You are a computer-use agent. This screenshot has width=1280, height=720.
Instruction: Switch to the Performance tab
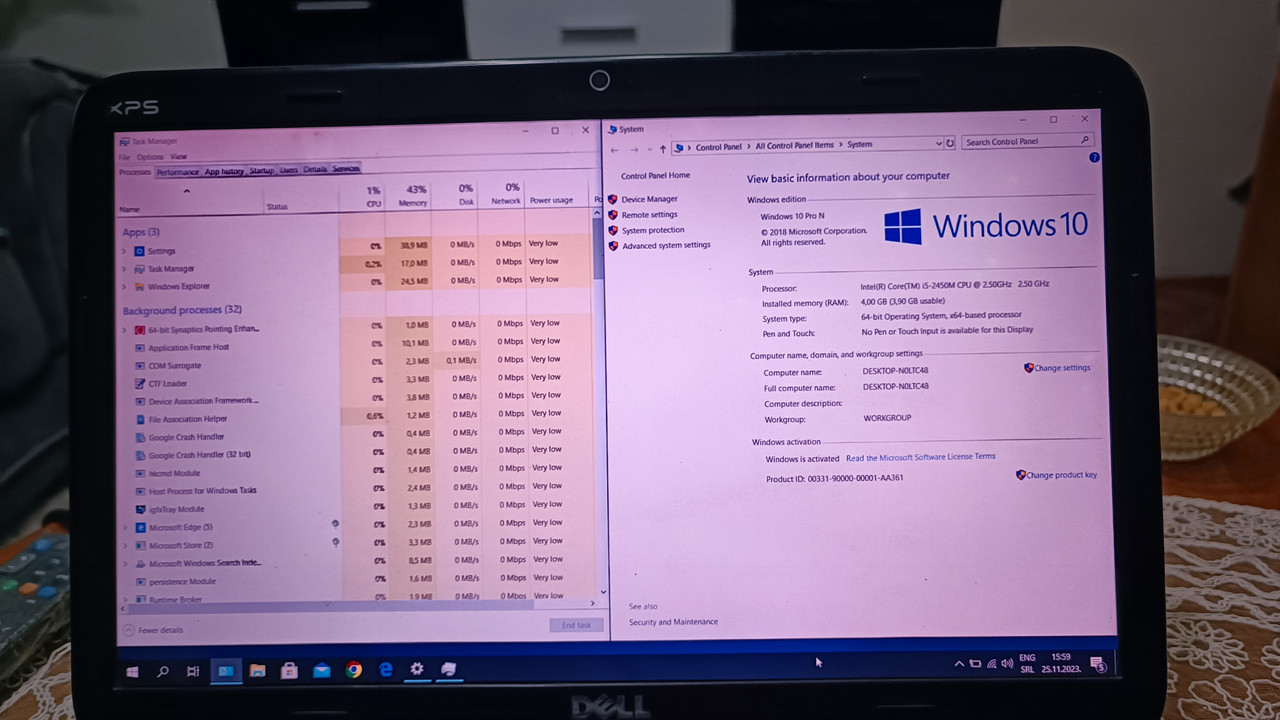177,172
